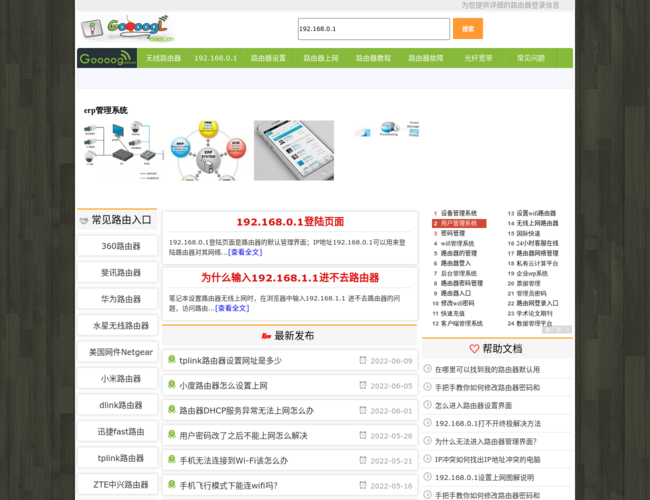Click the dlink路由器 sidebar button
650x500 pixels.
pyautogui.click(x=117, y=405)
